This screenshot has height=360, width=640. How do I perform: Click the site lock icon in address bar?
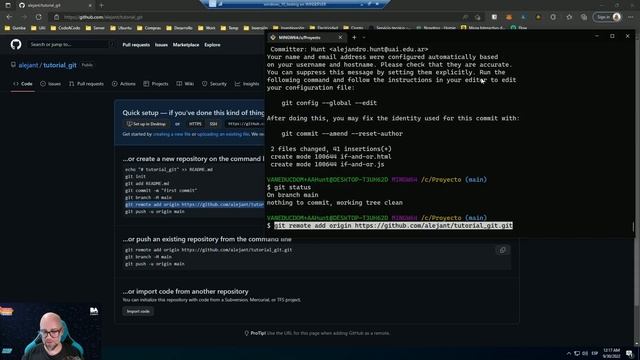[x=56, y=17]
